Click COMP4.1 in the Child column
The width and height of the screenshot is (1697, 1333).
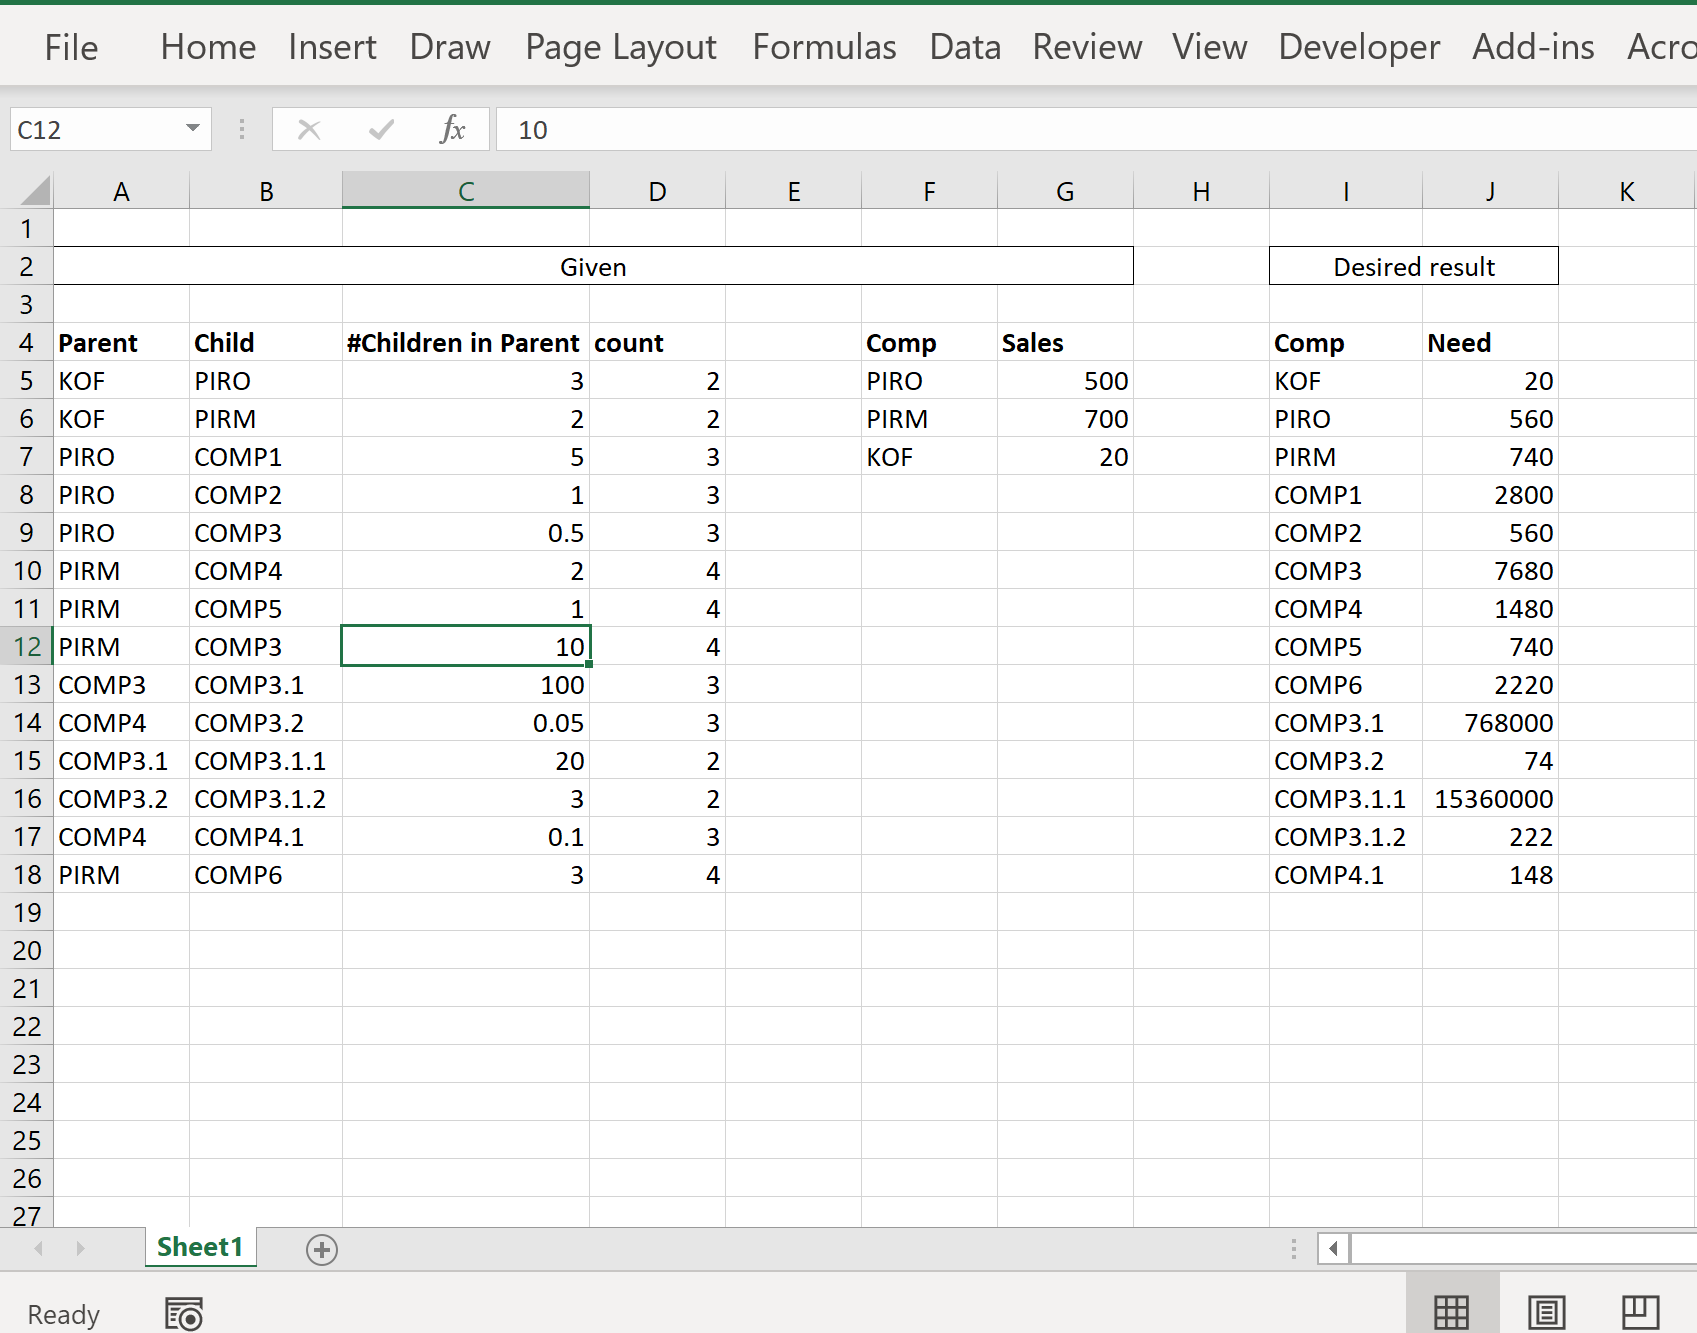(266, 837)
